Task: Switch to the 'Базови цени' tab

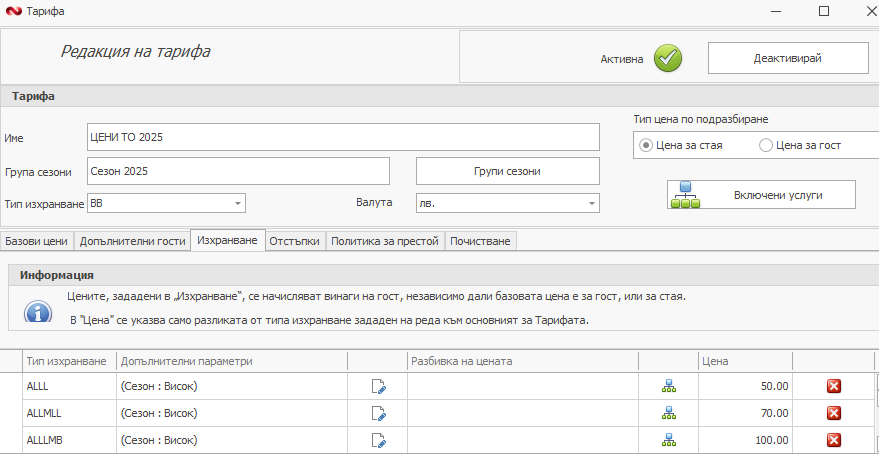Action: 36,241
